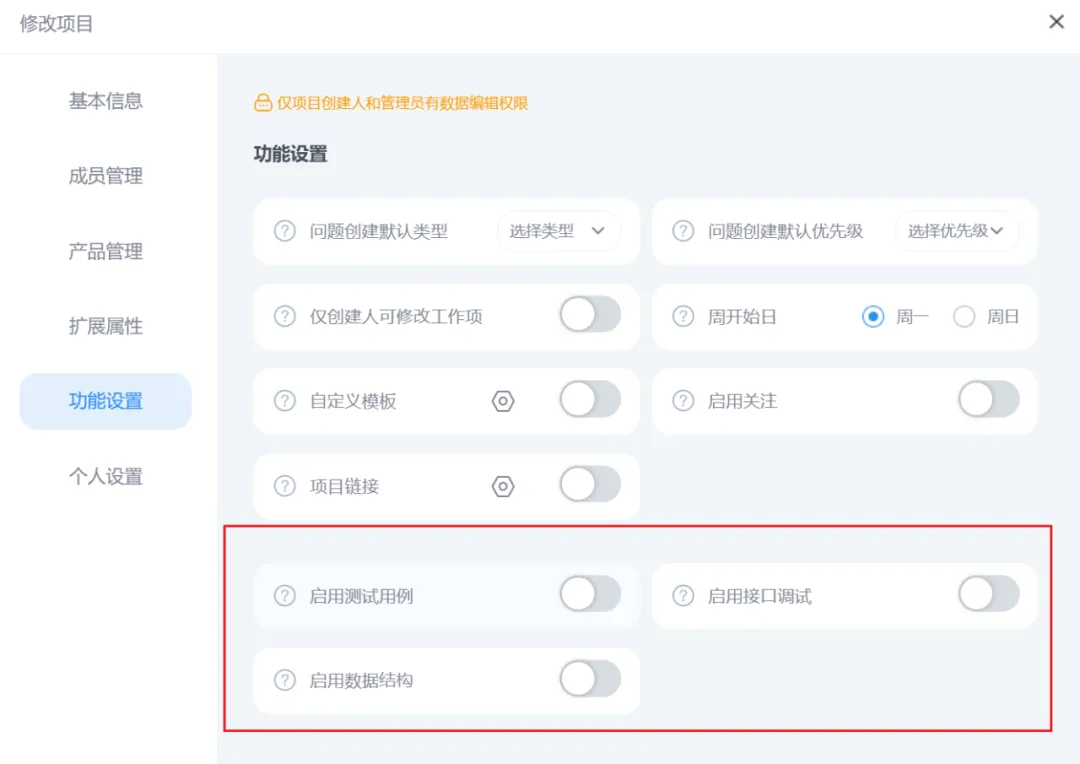Viewport: 1080px width, 764px height.
Task: Expand the 选择优先级 dropdown
Action: (x=955, y=231)
